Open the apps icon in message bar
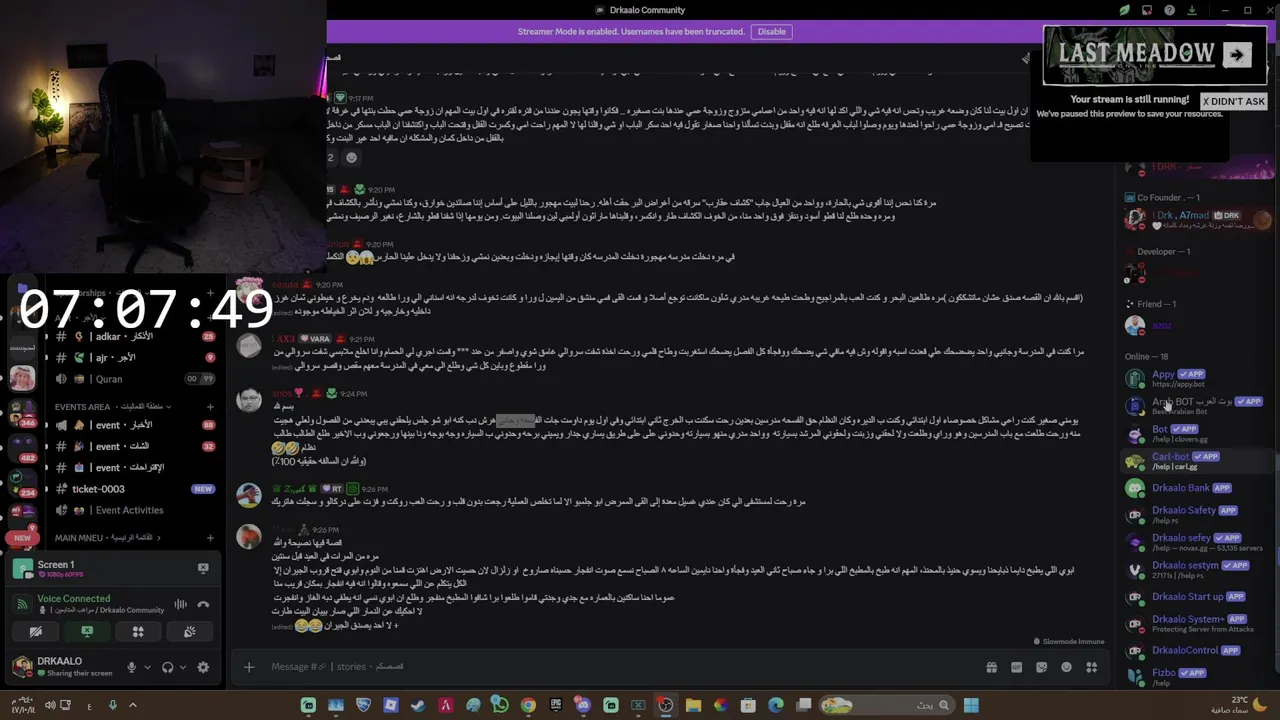 coord(1091,667)
